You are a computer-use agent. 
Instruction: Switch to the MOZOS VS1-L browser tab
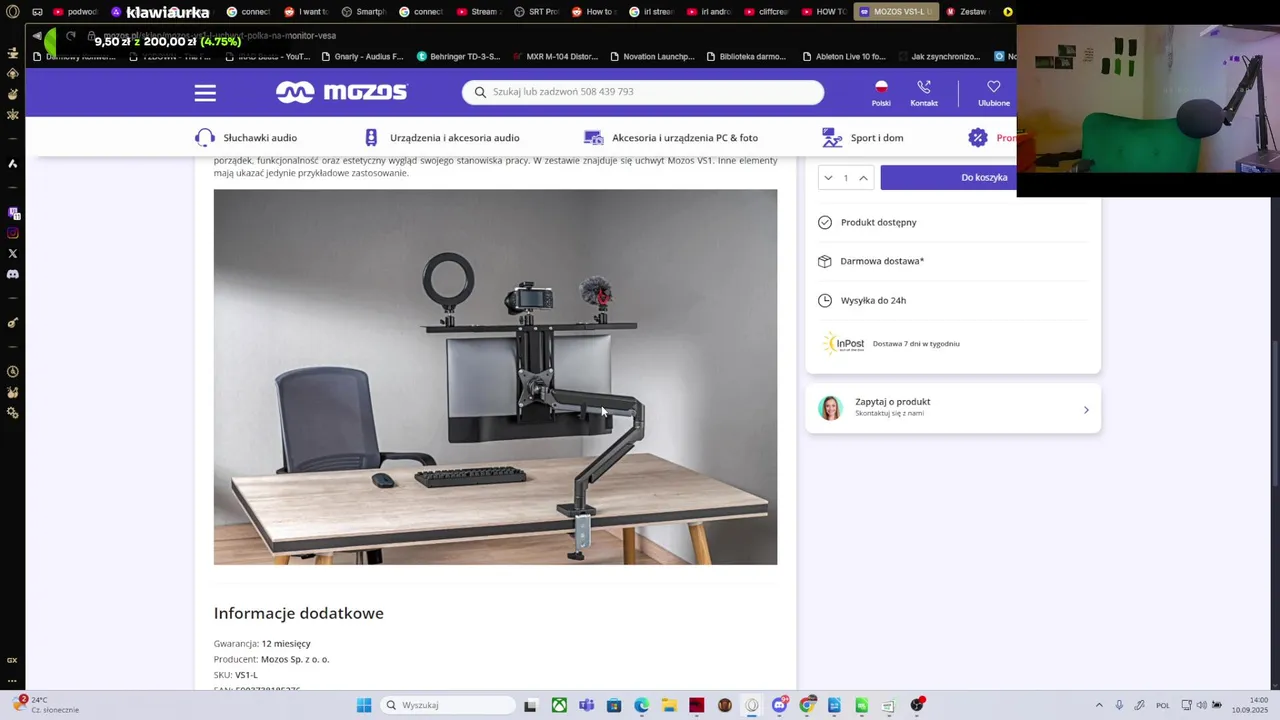click(895, 12)
